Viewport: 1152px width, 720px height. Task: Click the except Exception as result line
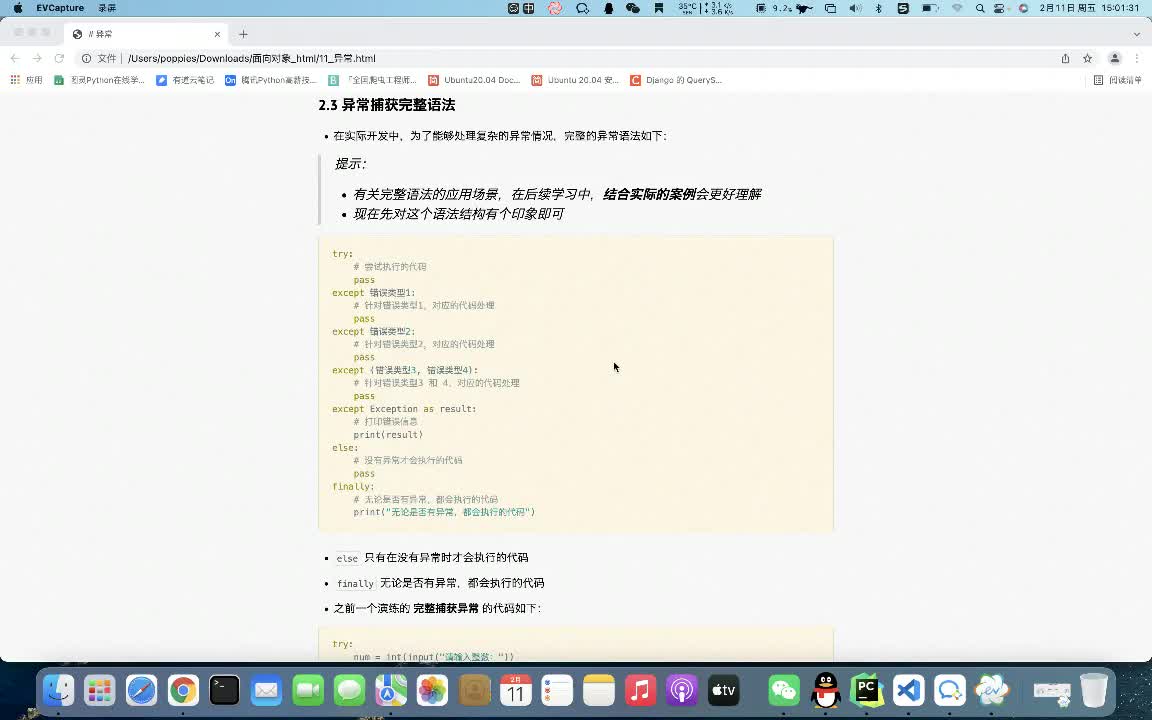[x=404, y=409]
